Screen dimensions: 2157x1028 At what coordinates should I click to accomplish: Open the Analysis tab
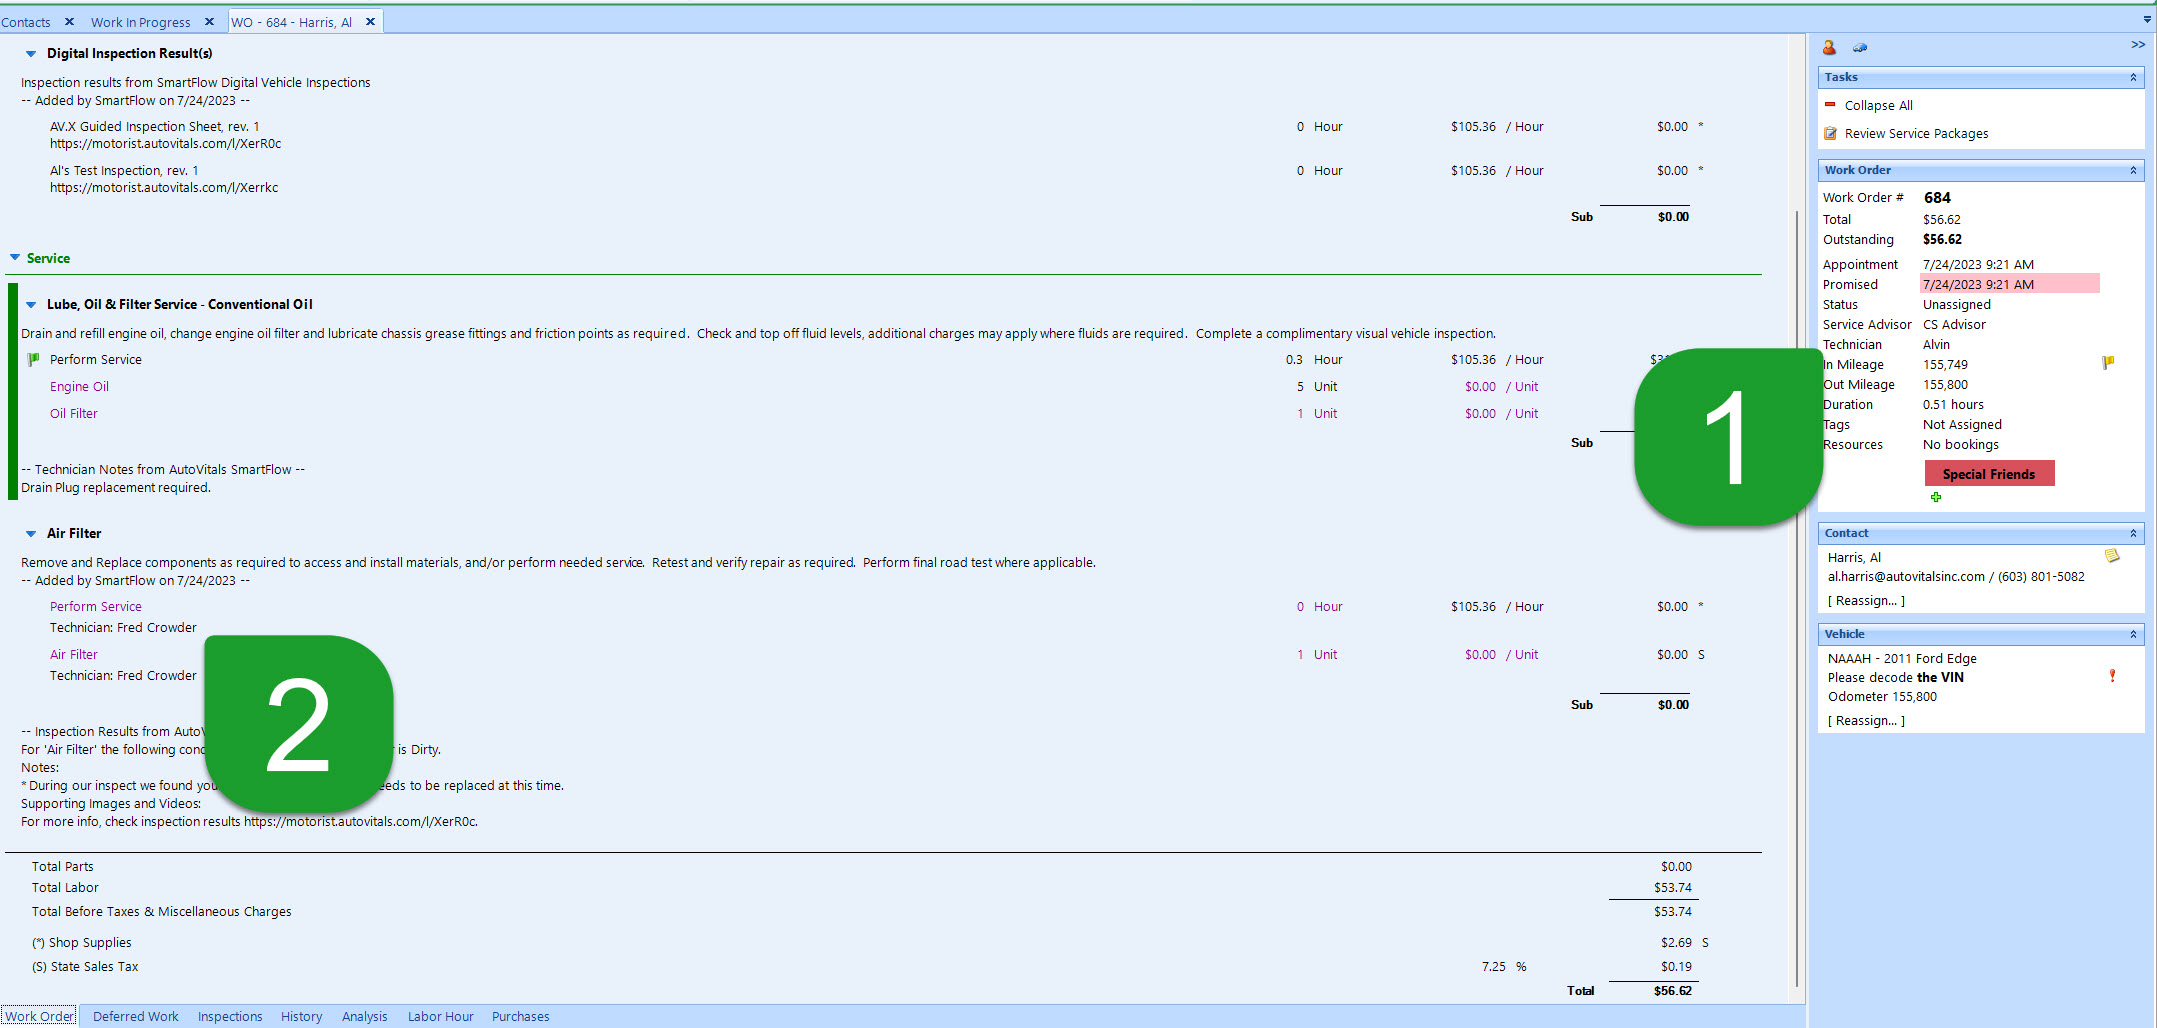(365, 1016)
